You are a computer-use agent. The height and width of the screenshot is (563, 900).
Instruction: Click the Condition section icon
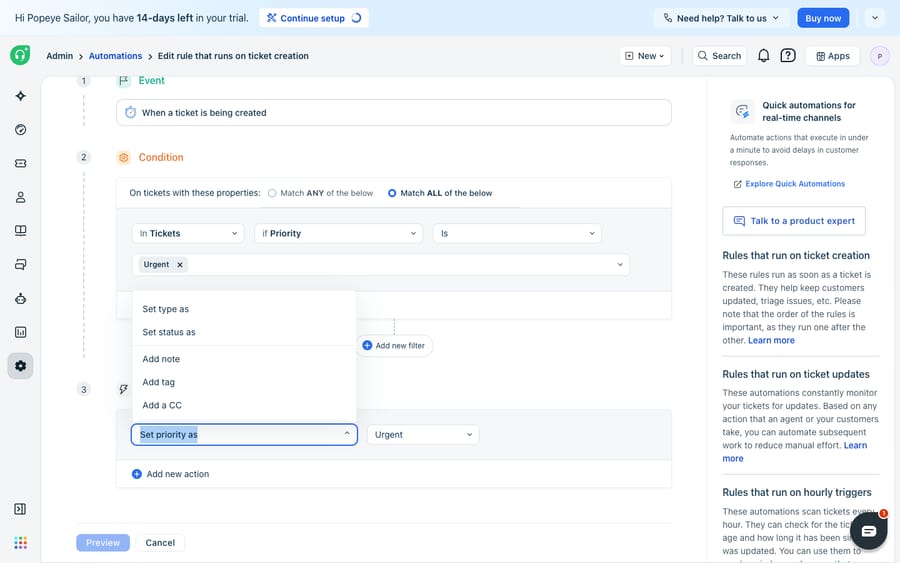point(123,157)
